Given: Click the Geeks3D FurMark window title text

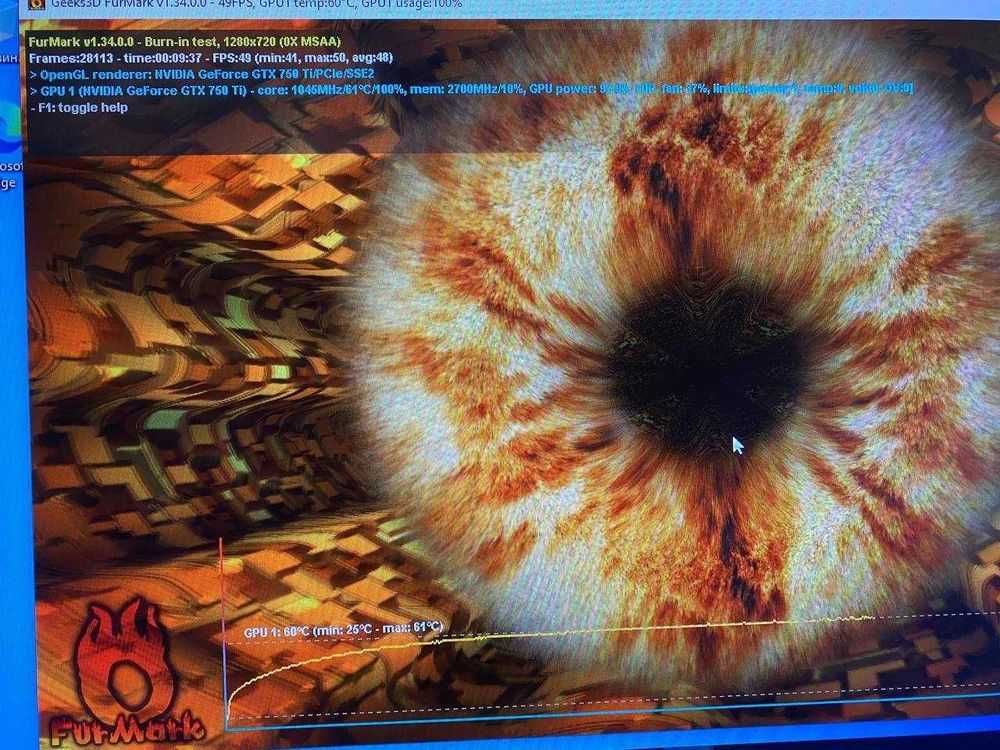Looking at the screenshot, I should point(256,4).
